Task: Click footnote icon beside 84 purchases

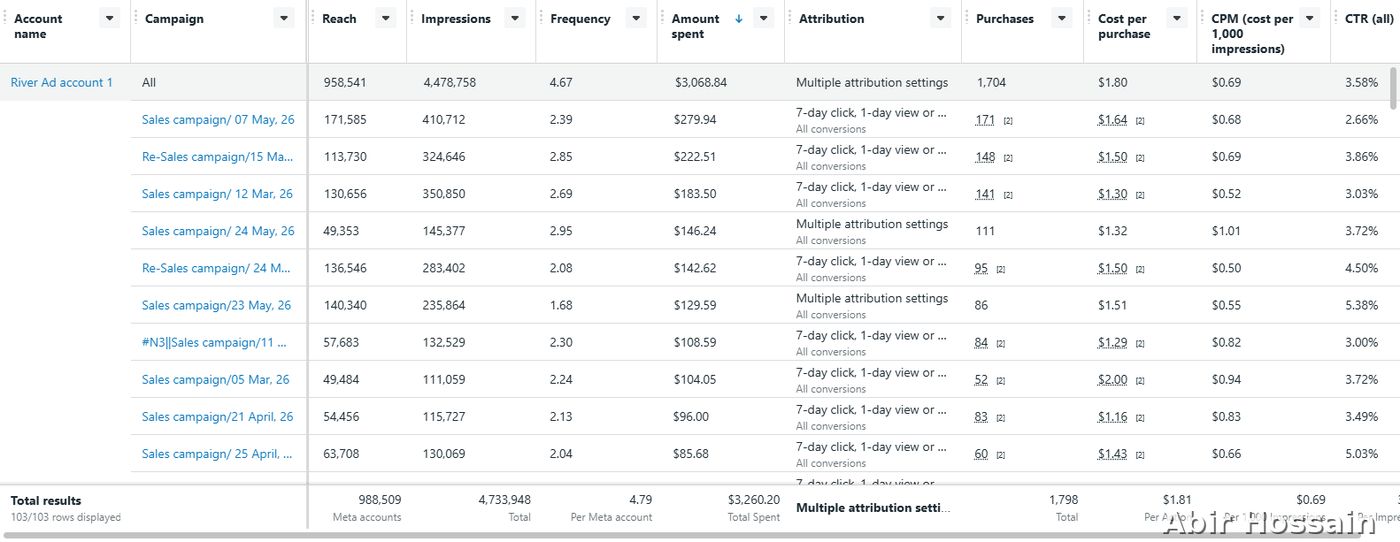Action: tap(1001, 343)
